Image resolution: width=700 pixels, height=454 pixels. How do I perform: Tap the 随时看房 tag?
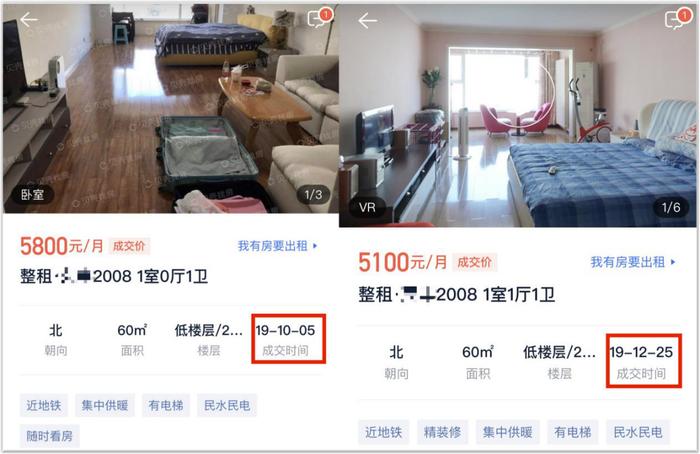tap(50, 436)
